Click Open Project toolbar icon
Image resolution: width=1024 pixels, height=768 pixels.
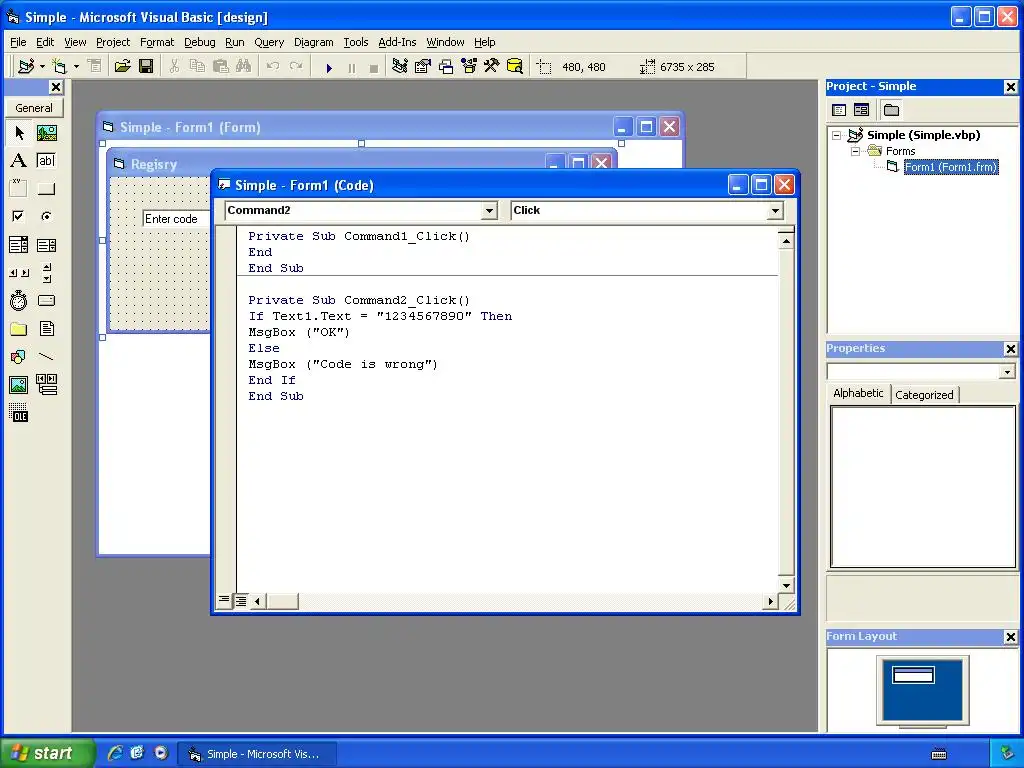[123, 66]
